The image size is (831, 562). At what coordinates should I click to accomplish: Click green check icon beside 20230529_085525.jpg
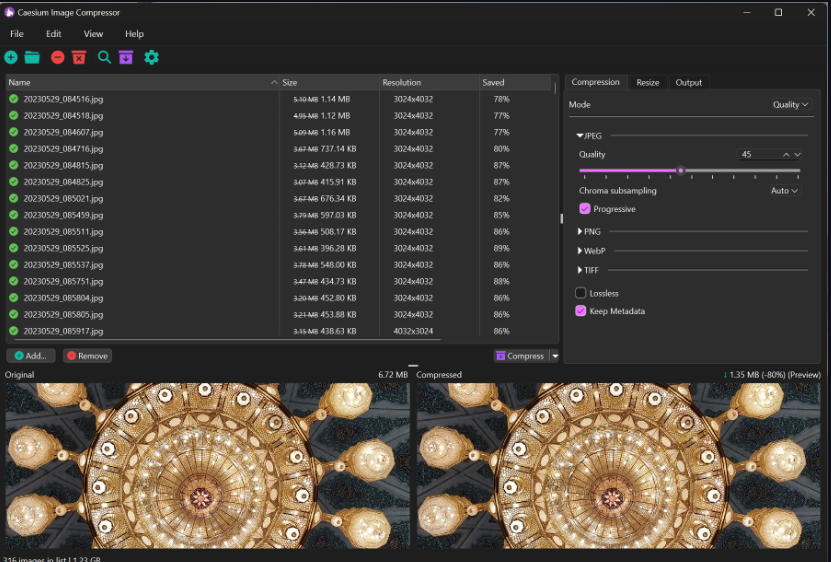coord(14,248)
